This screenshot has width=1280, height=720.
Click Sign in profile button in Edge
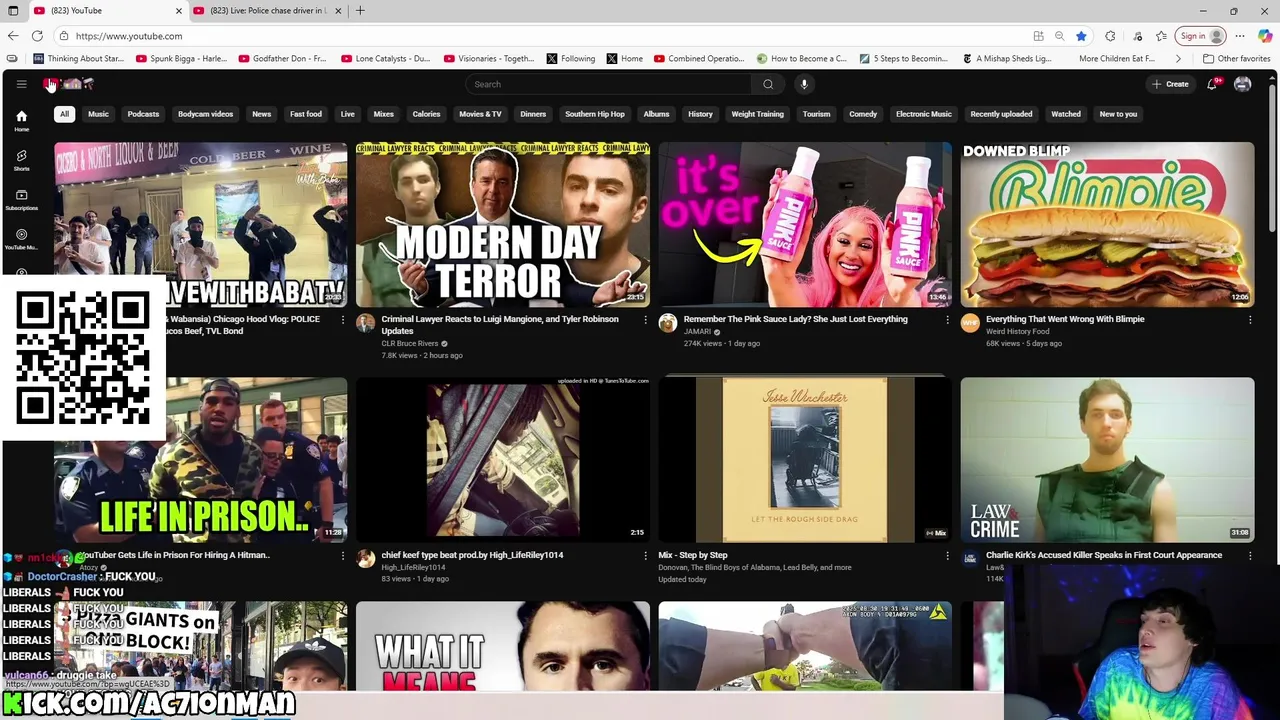point(1201,36)
